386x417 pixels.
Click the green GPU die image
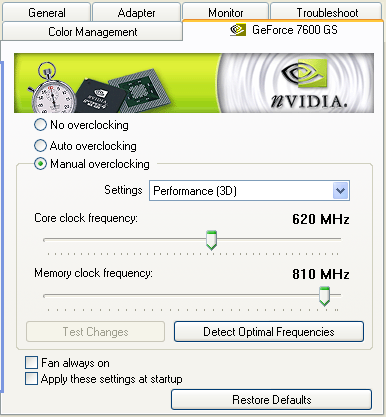pyautogui.click(x=140, y=90)
